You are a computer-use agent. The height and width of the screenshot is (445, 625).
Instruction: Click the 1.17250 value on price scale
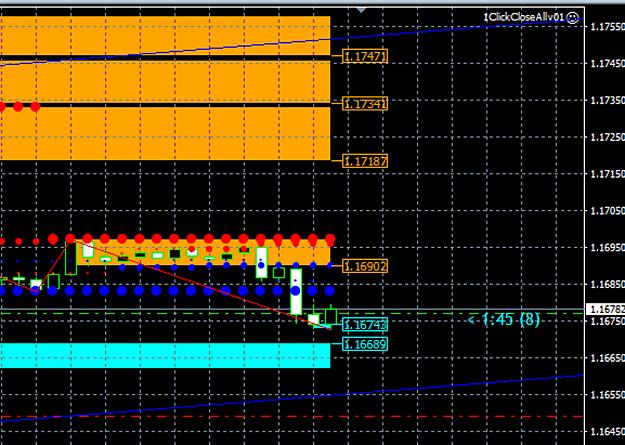(607, 137)
